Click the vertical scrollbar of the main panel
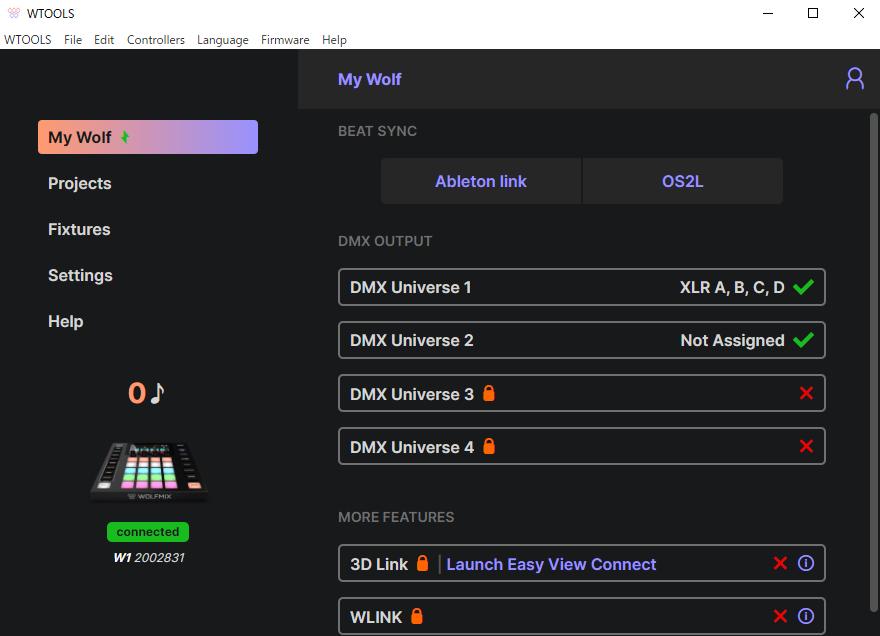Viewport: 880px width, 636px height. (x=873, y=362)
